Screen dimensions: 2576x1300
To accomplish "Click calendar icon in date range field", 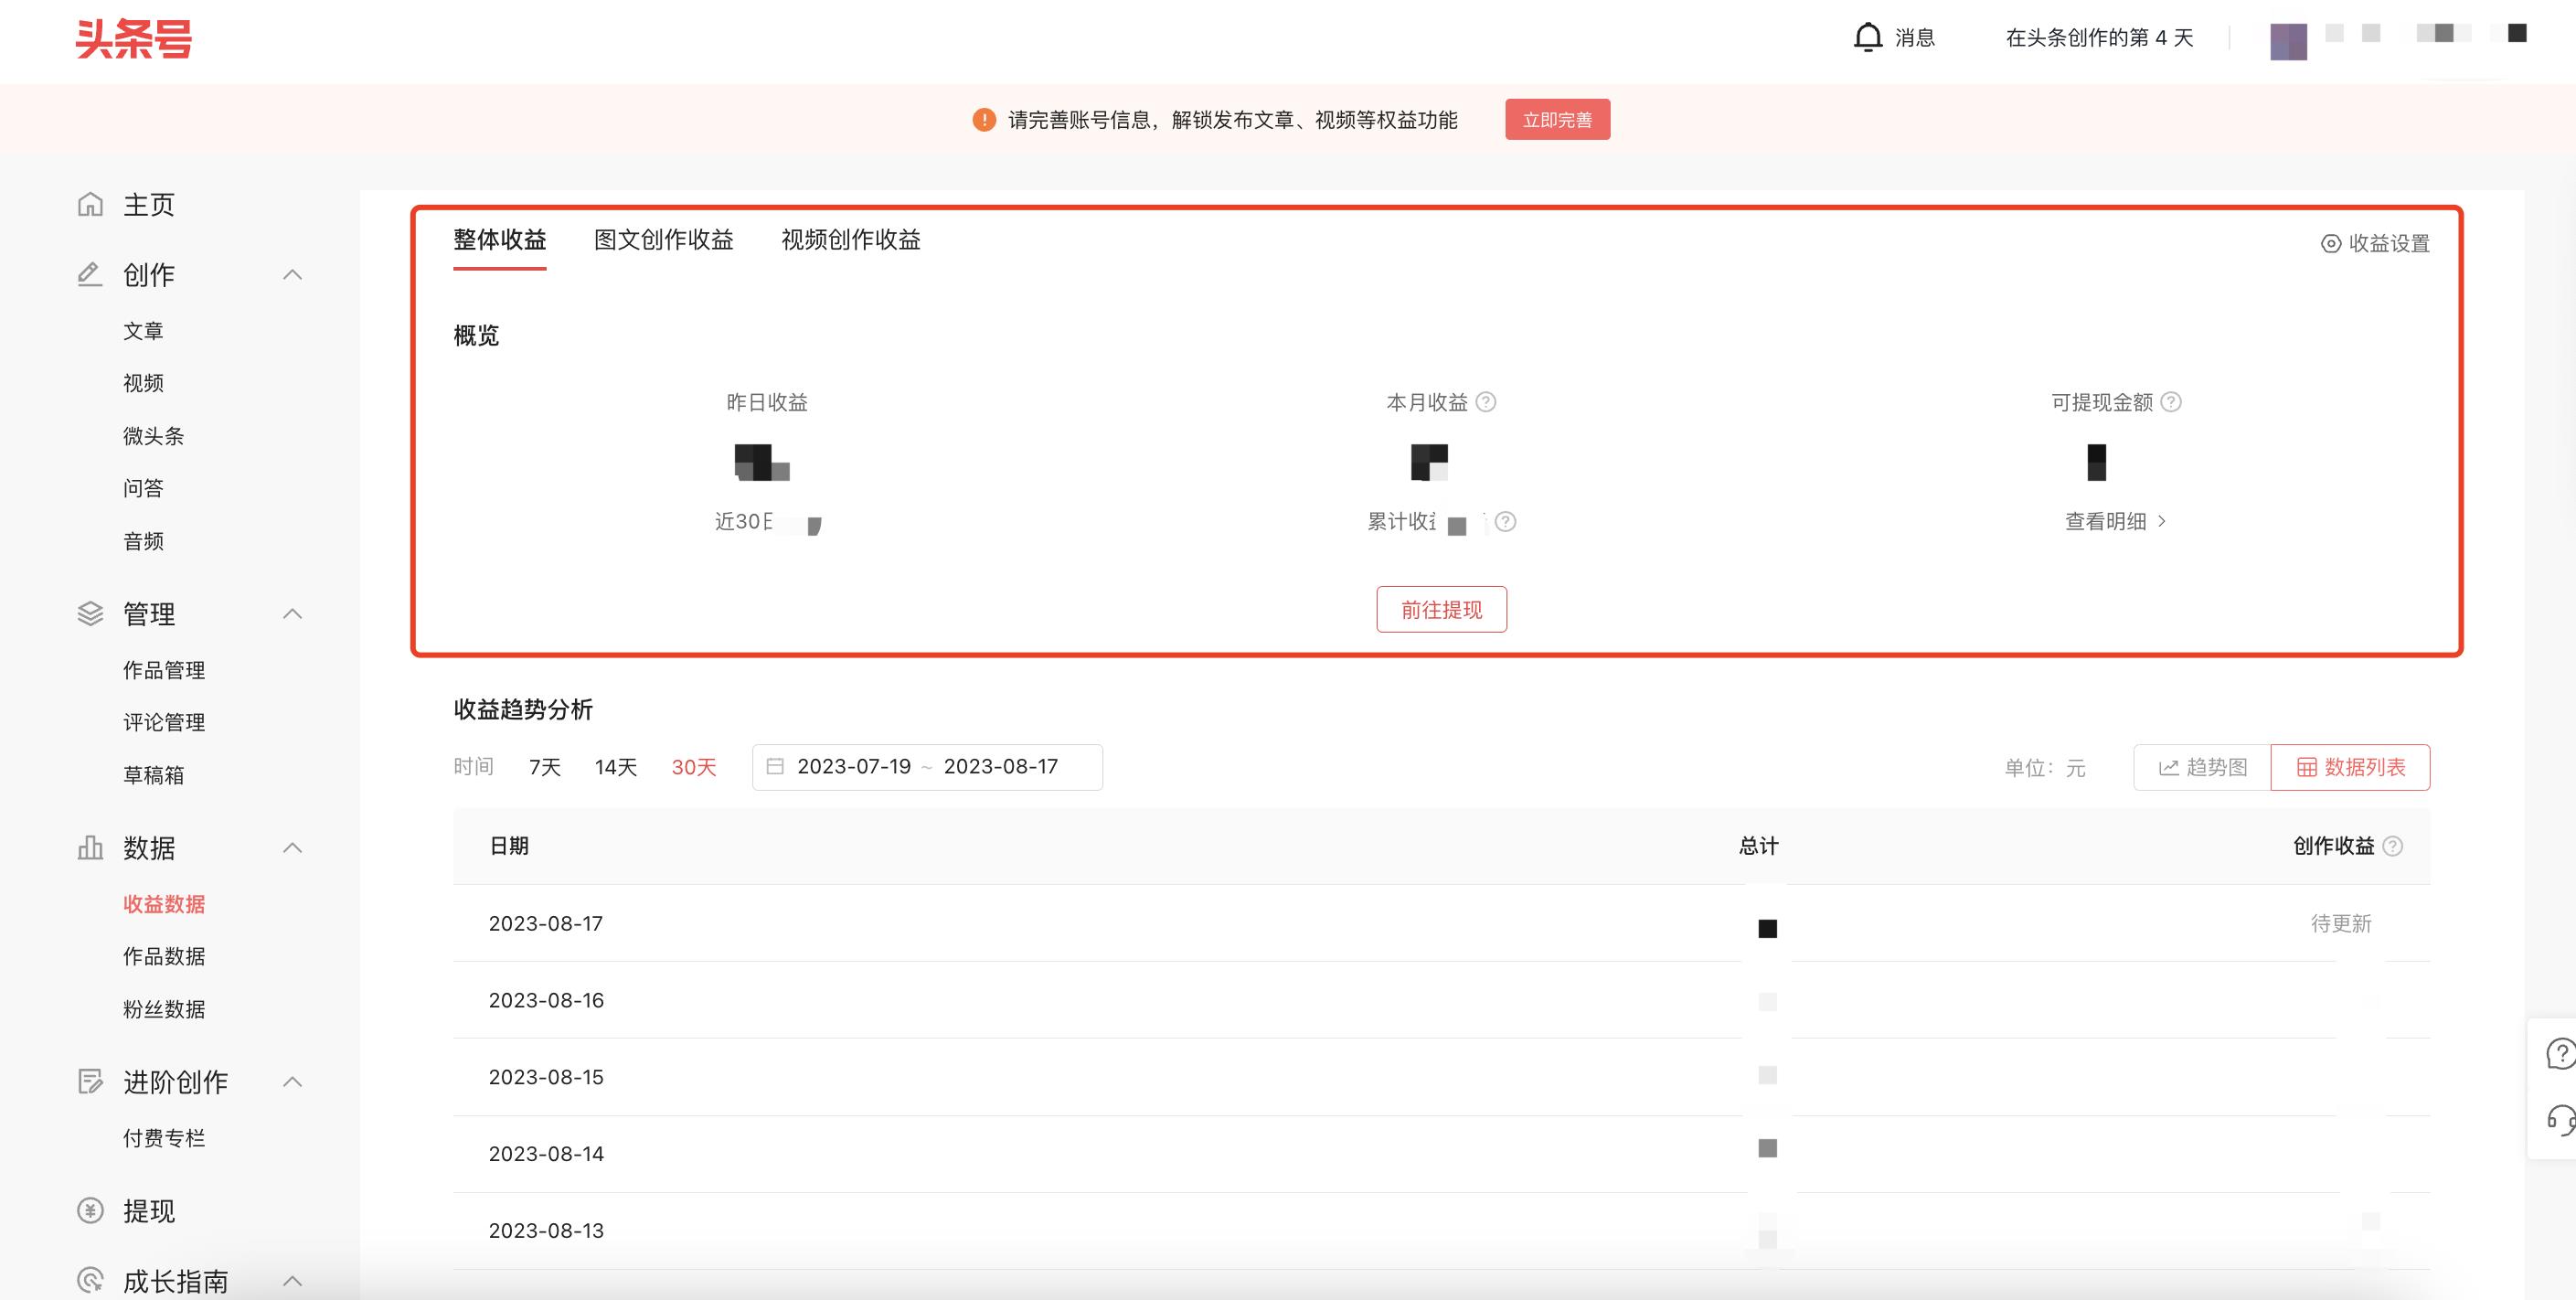I will click(775, 767).
